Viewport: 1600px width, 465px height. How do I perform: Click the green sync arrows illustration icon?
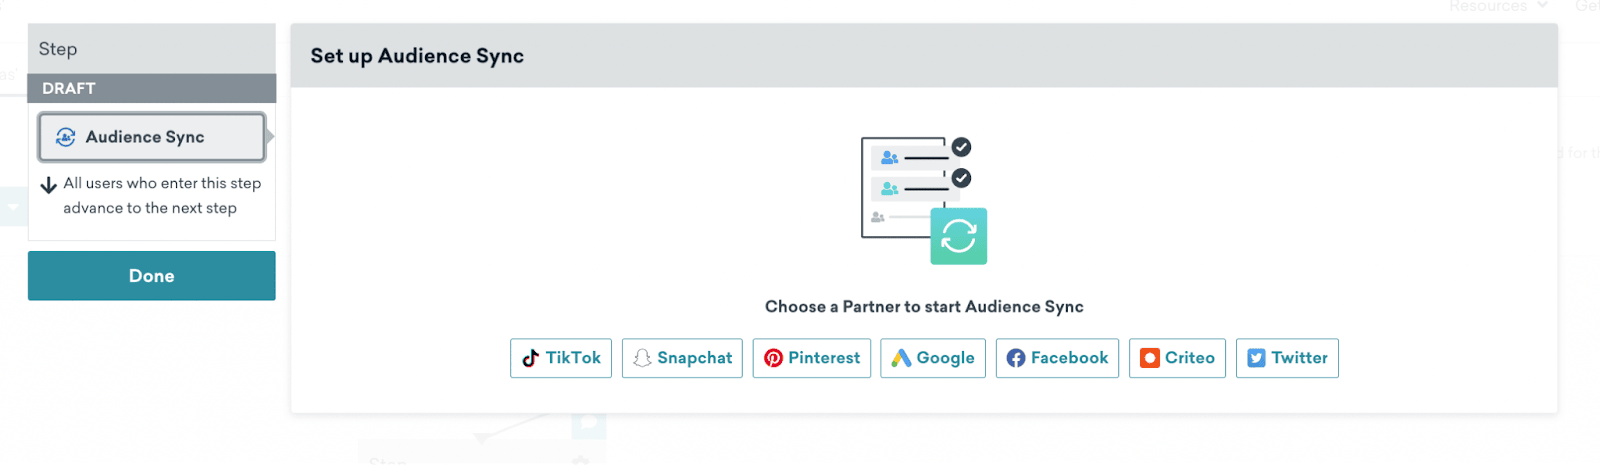point(958,236)
